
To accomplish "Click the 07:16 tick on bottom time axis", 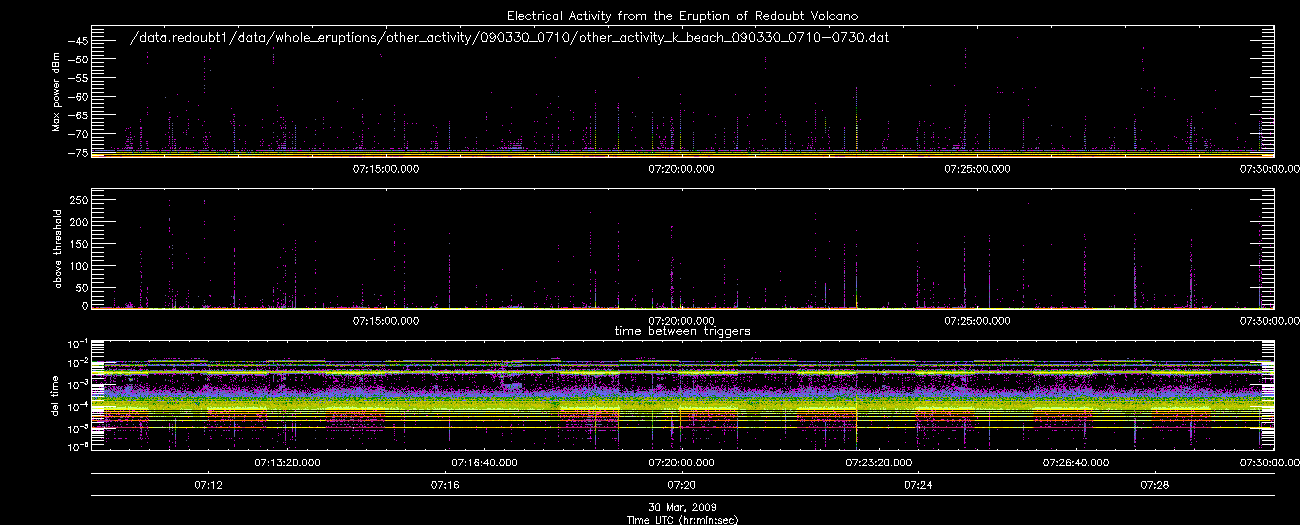I will (445, 485).
